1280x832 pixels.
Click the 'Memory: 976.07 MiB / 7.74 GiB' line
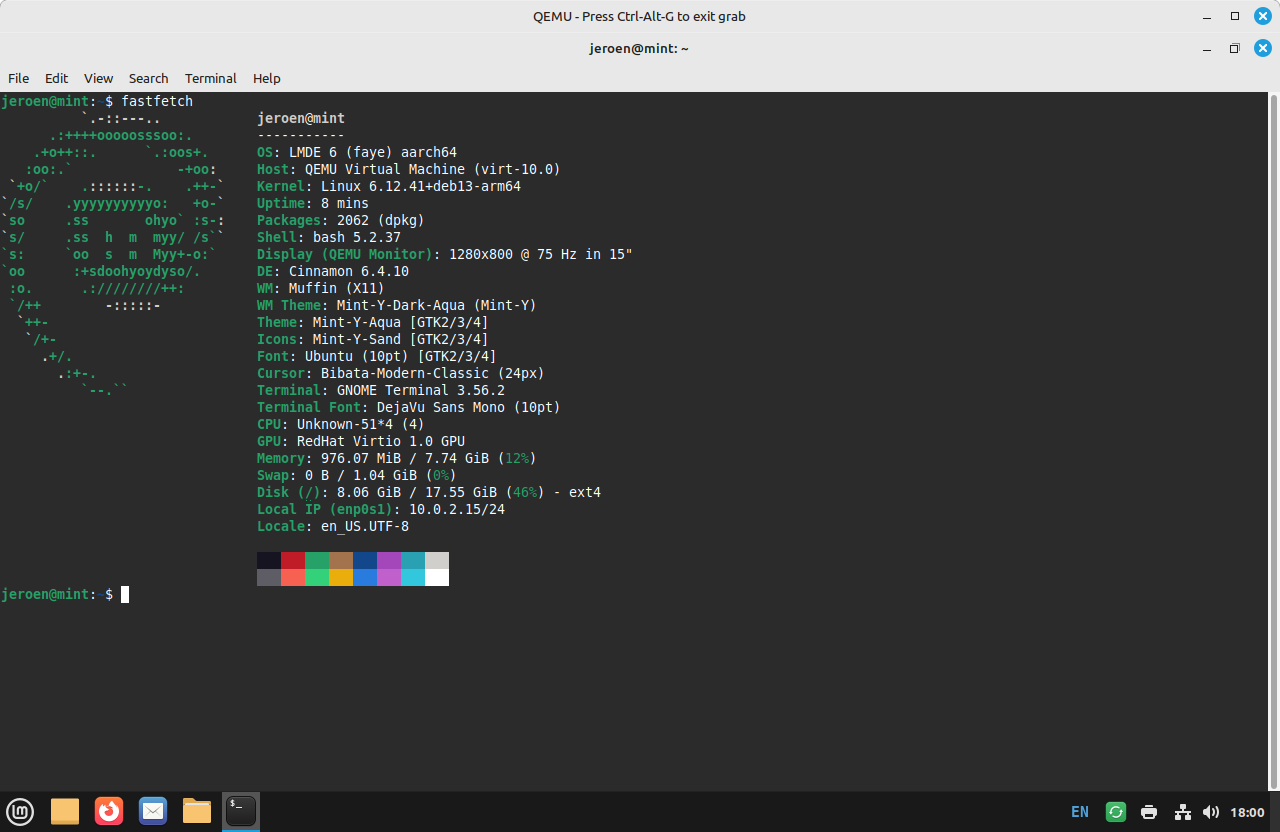(397, 458)
